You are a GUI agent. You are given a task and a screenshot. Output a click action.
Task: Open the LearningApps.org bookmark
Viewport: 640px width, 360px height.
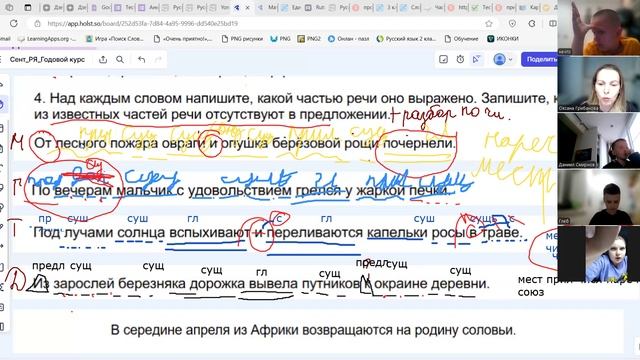[47, 39]
